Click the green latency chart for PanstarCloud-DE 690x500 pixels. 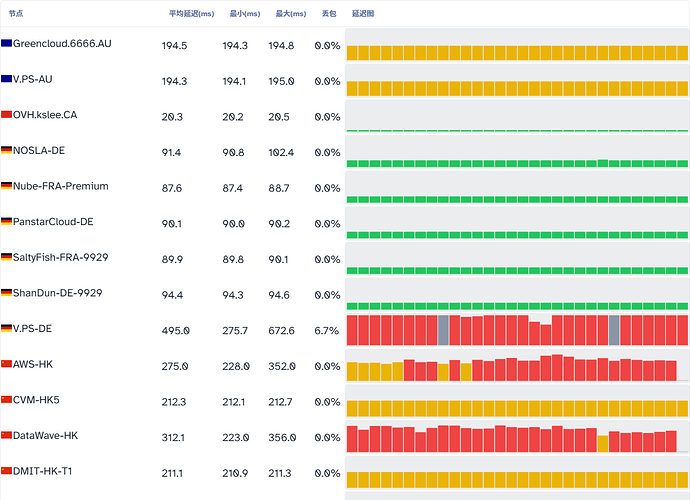[517, 224]
